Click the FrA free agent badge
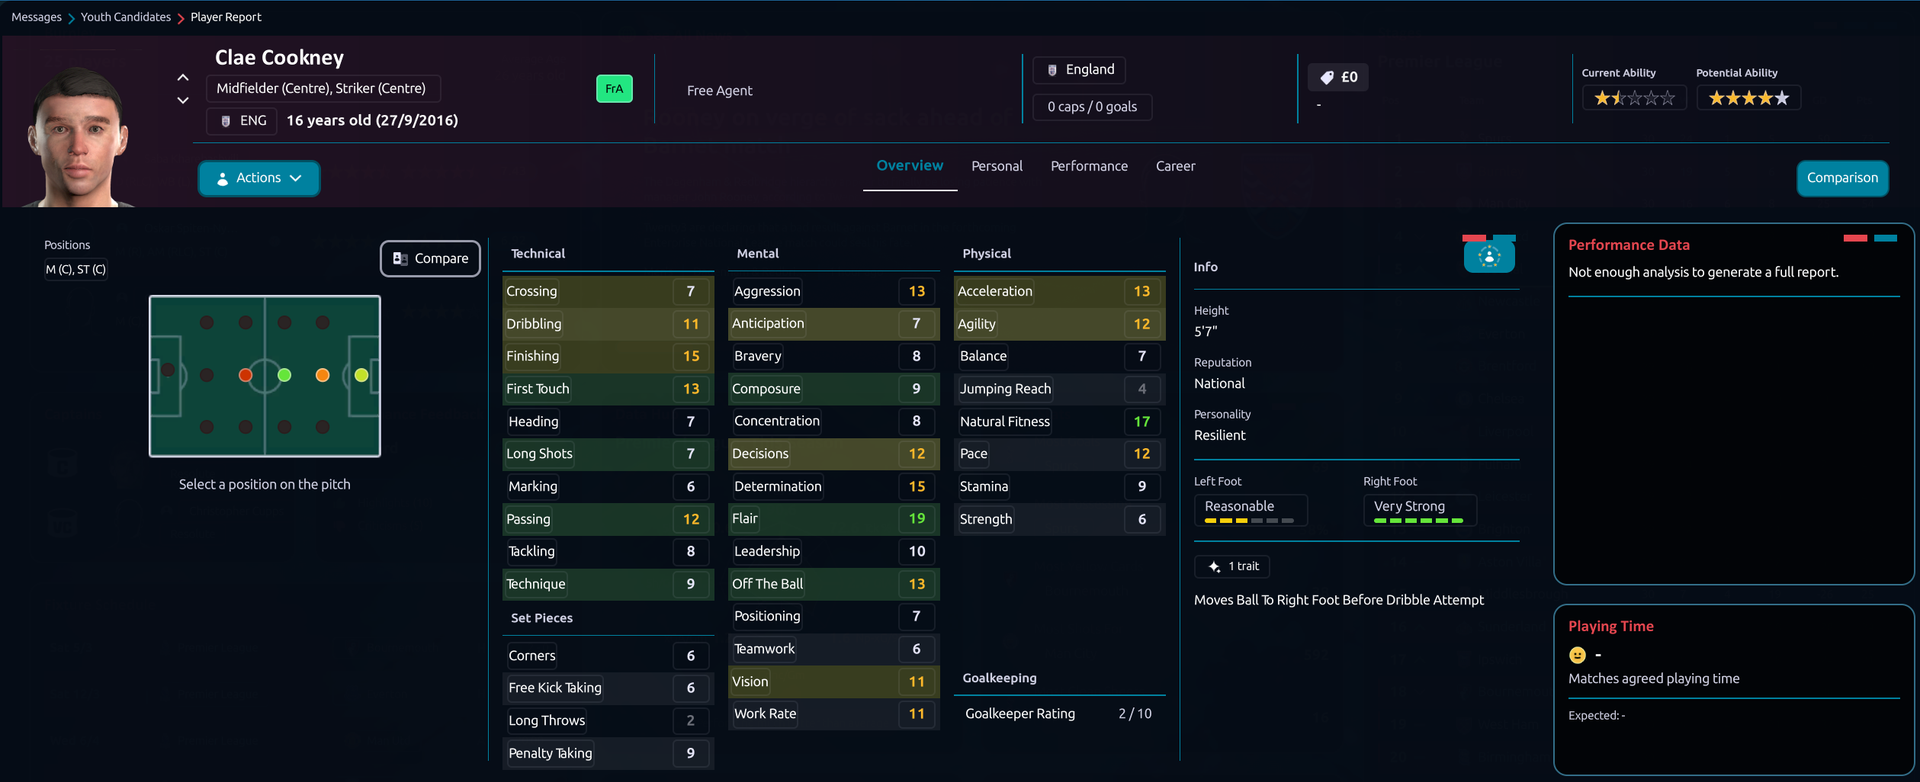Screen dimensions: 1920x782 pos(614,89)
